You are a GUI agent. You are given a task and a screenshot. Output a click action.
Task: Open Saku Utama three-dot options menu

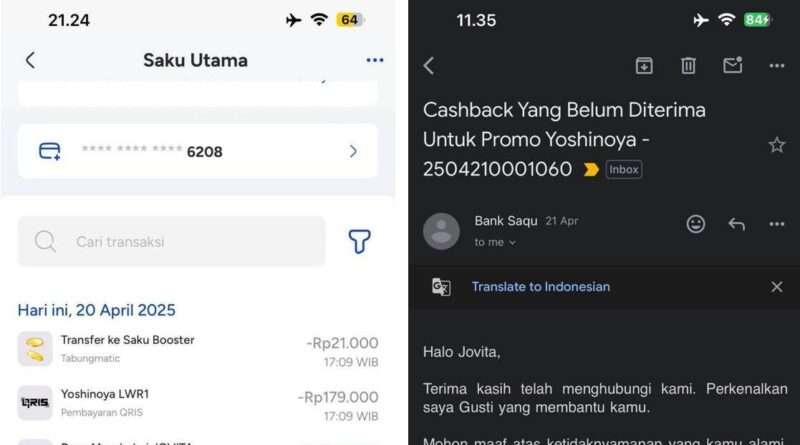pos(374,60)
